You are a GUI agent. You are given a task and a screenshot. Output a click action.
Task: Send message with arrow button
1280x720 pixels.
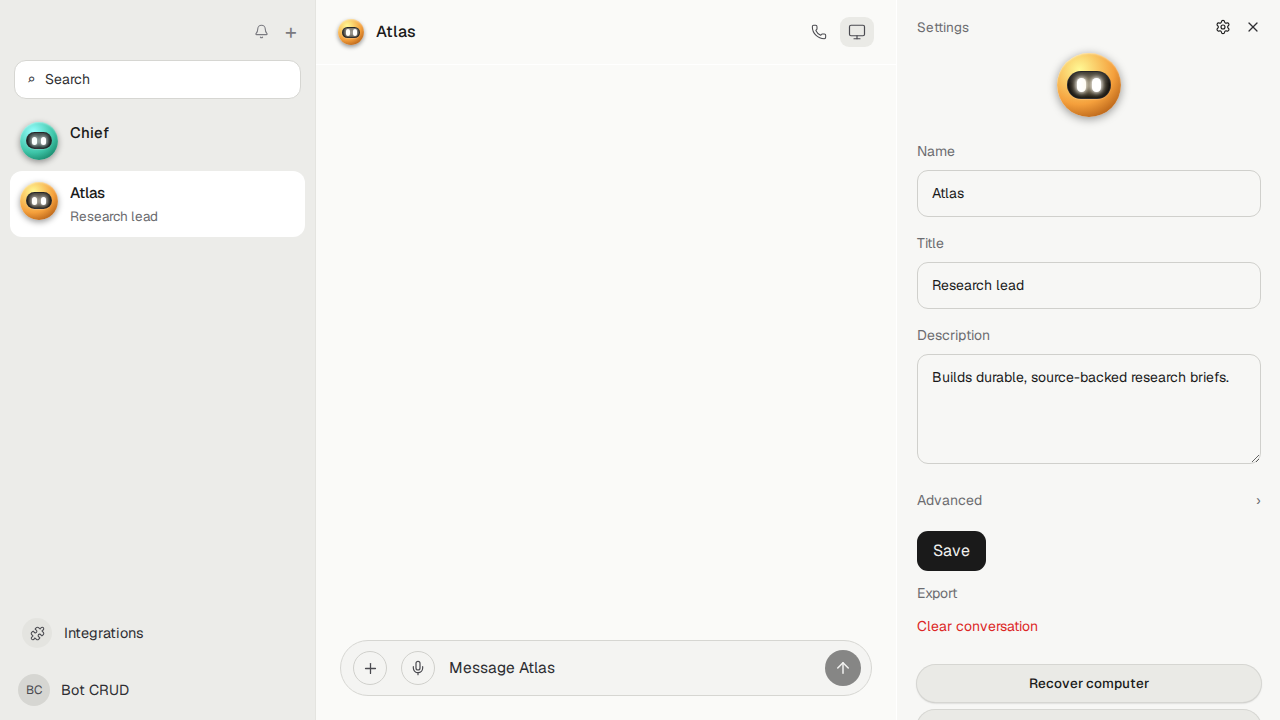click(x=843, y=668)
